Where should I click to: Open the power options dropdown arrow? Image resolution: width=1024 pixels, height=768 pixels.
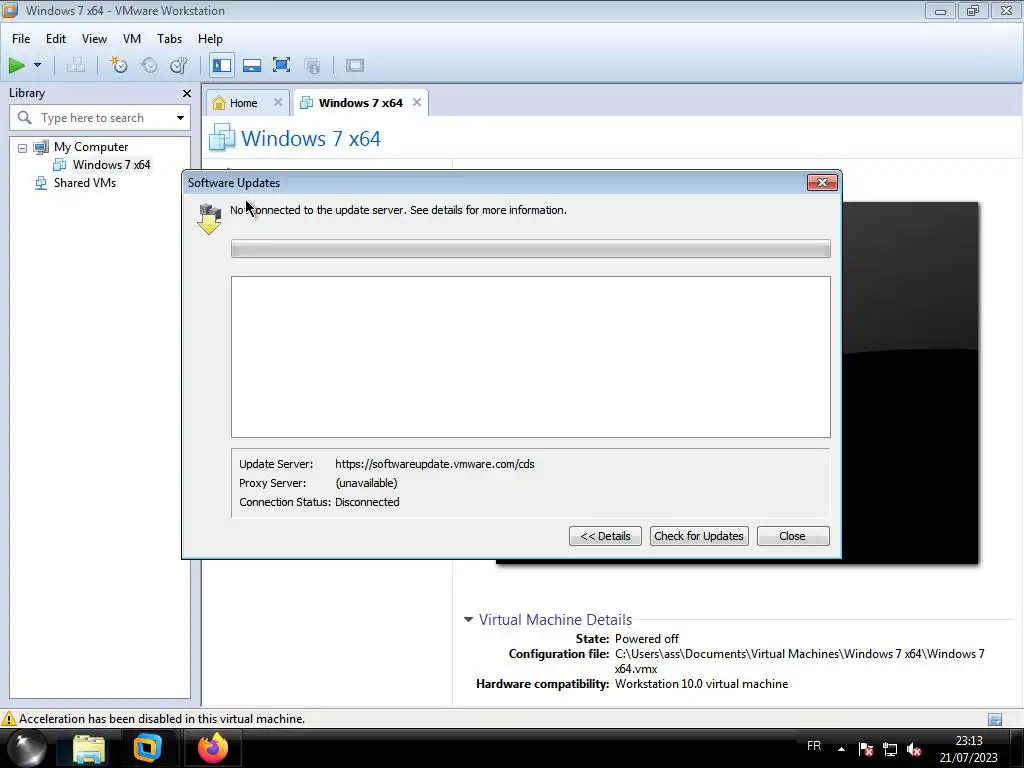[37, 65]
